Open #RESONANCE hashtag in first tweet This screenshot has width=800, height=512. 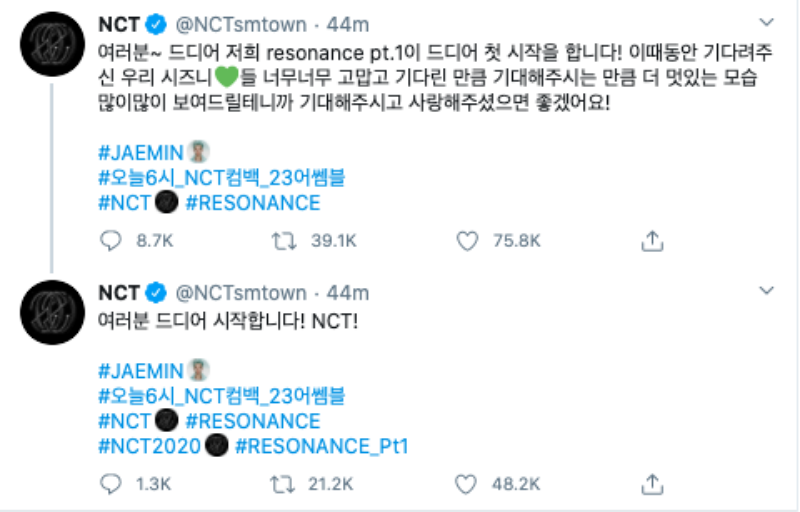point(253,203)
